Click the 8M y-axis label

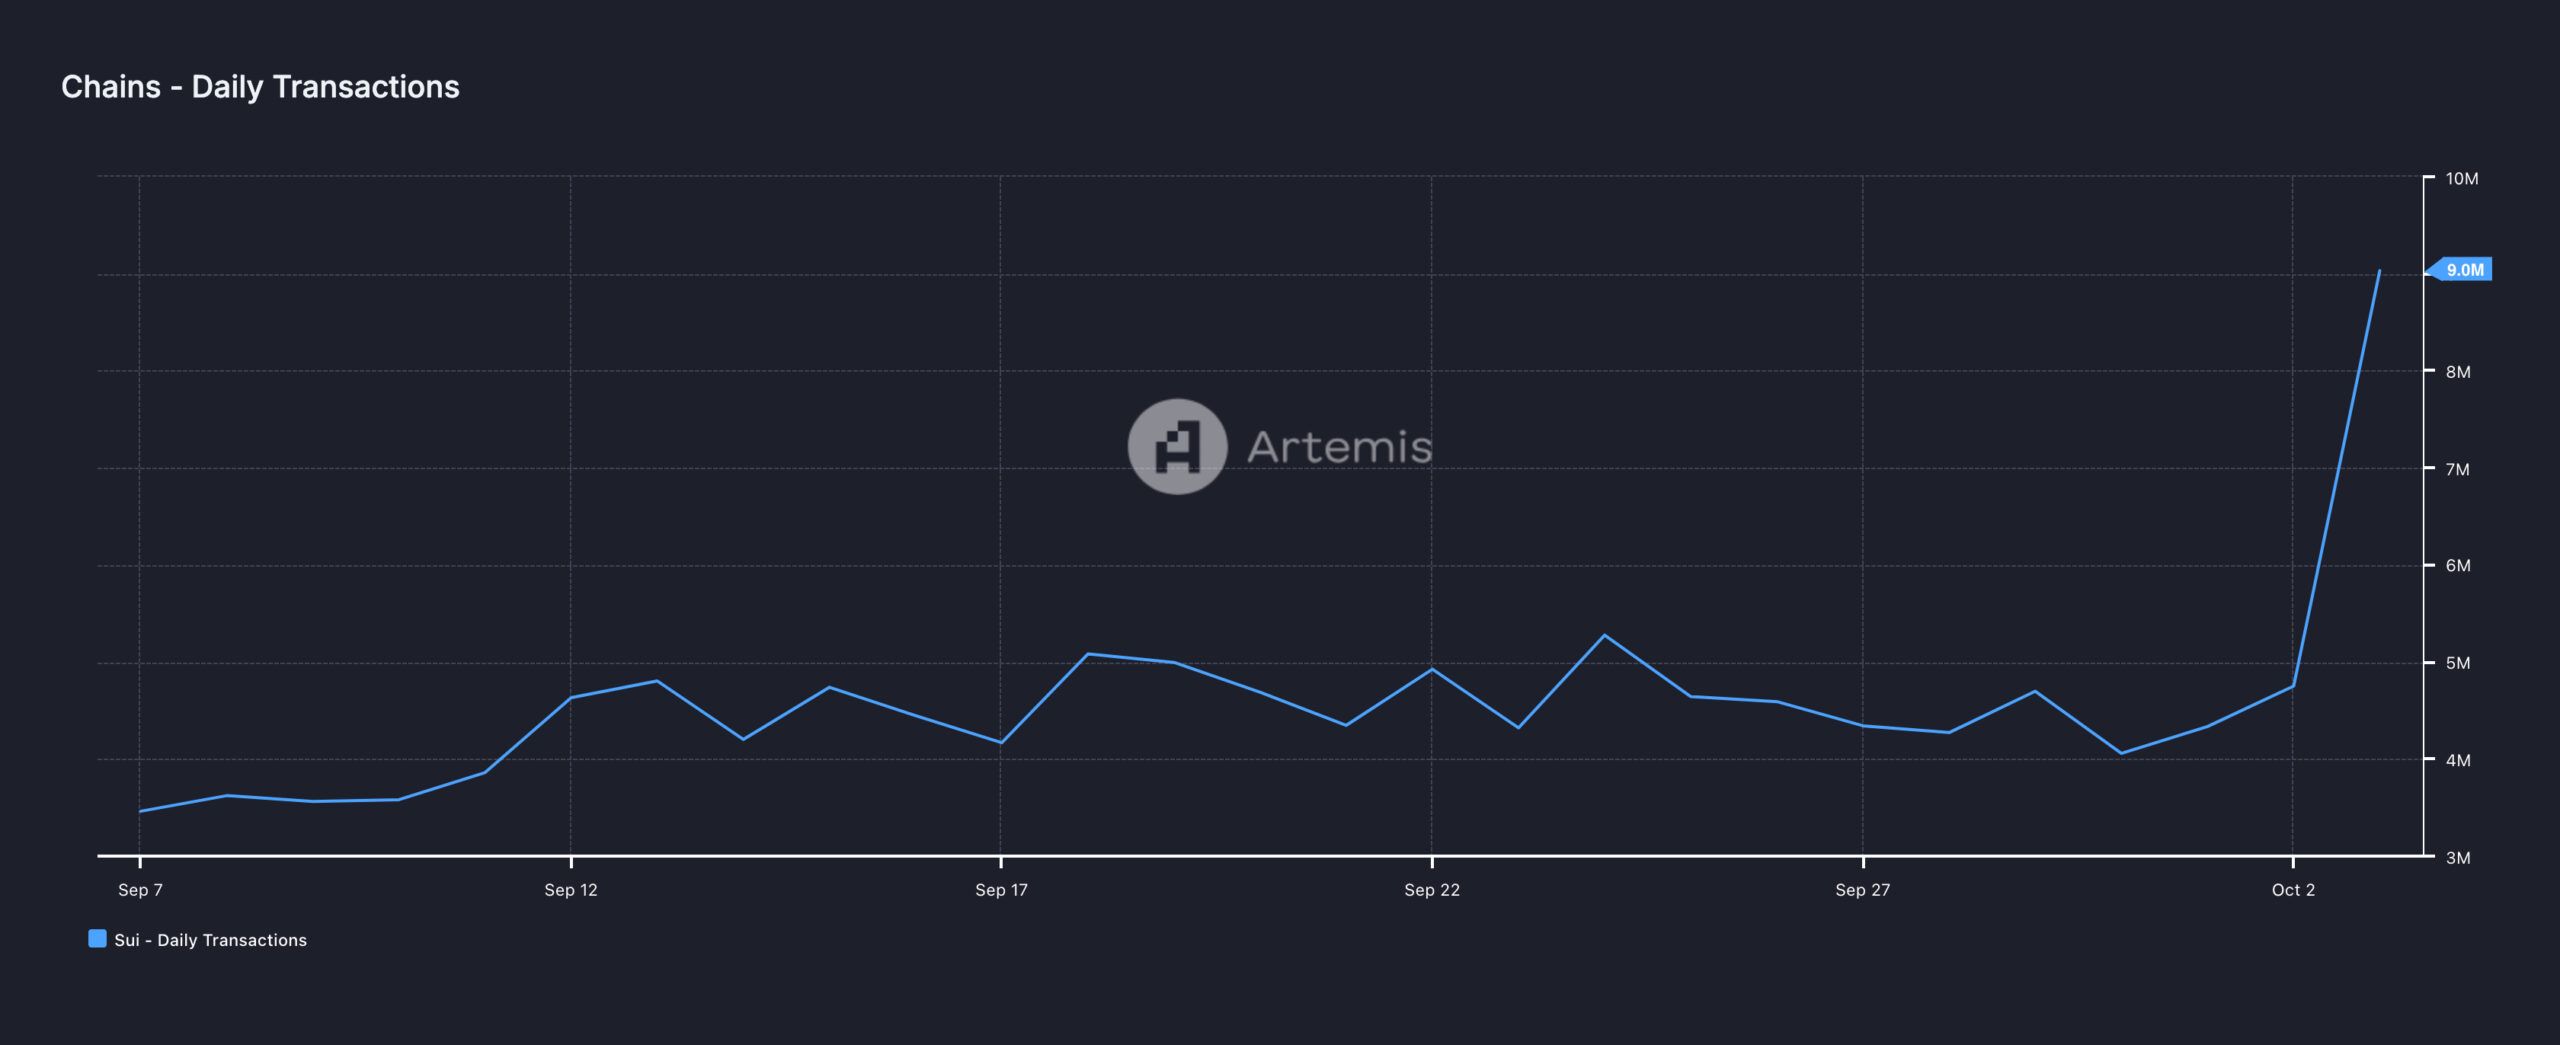point(2458,372)
